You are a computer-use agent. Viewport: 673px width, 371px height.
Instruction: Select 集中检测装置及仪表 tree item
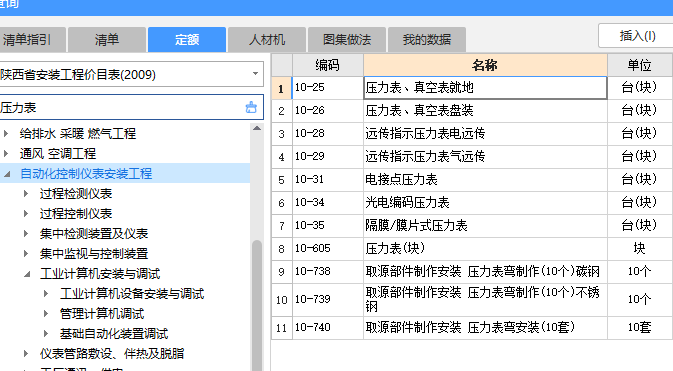point(94,234)
